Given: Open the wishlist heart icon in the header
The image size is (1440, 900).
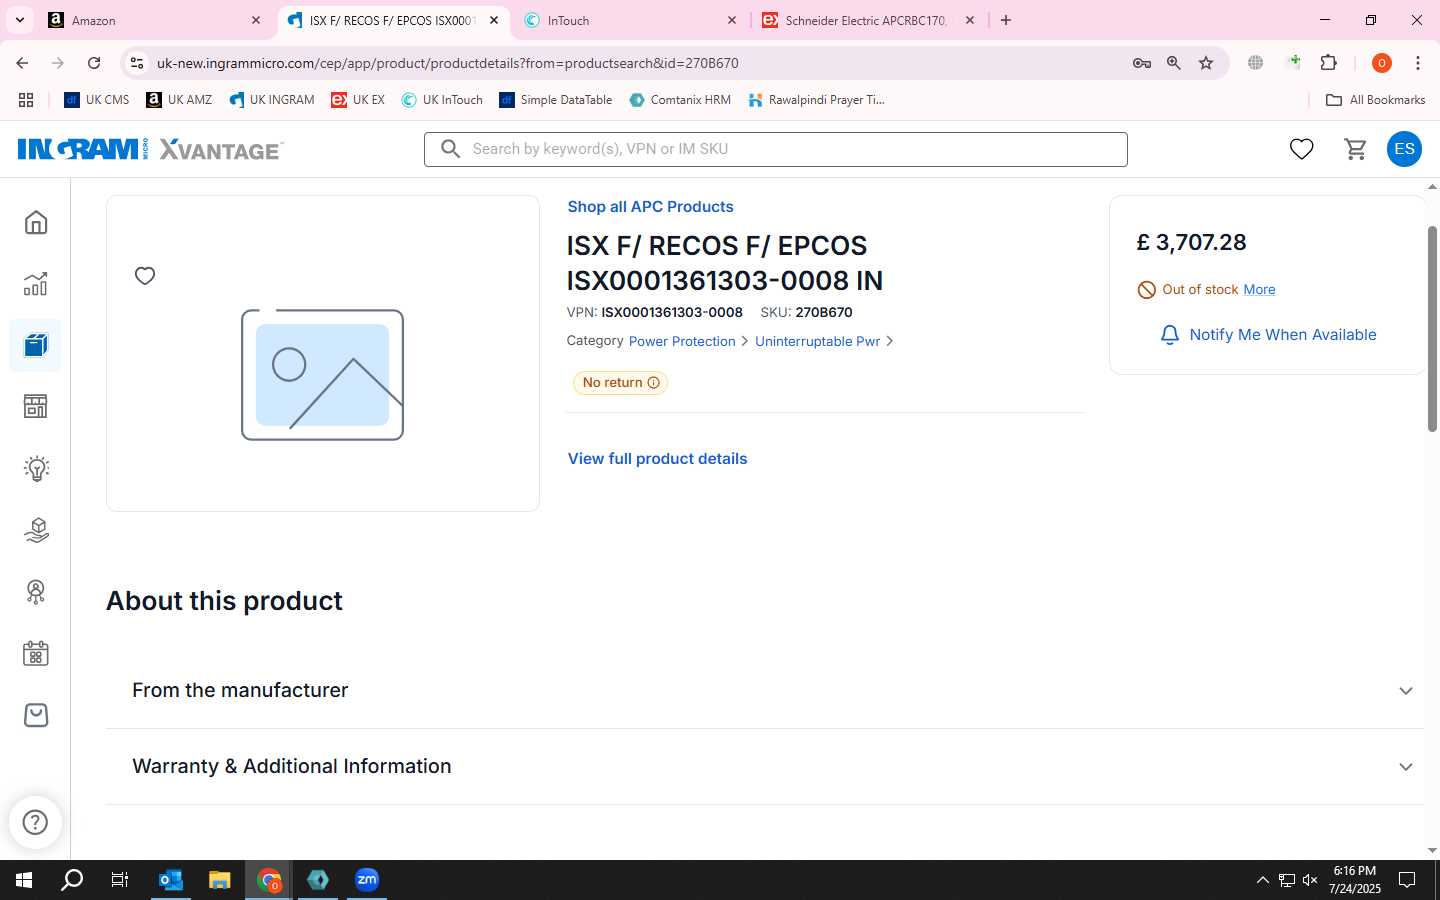Looking at the screenshot, I should [x=1301, y=149].
